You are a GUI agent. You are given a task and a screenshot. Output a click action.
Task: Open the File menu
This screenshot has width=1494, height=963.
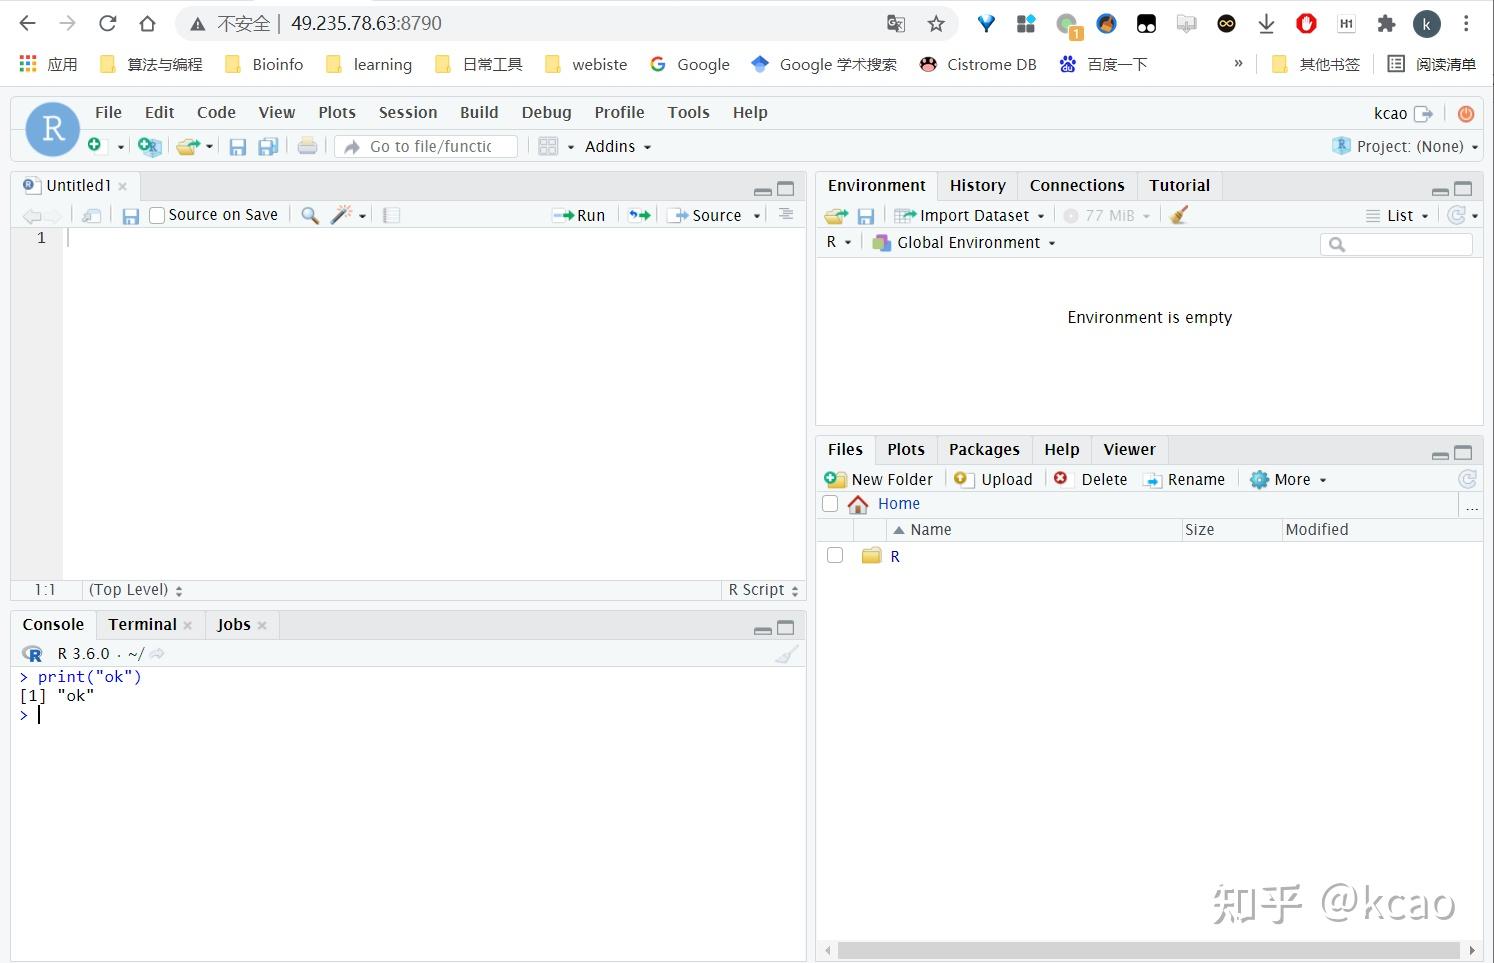(x=108, y=113)
